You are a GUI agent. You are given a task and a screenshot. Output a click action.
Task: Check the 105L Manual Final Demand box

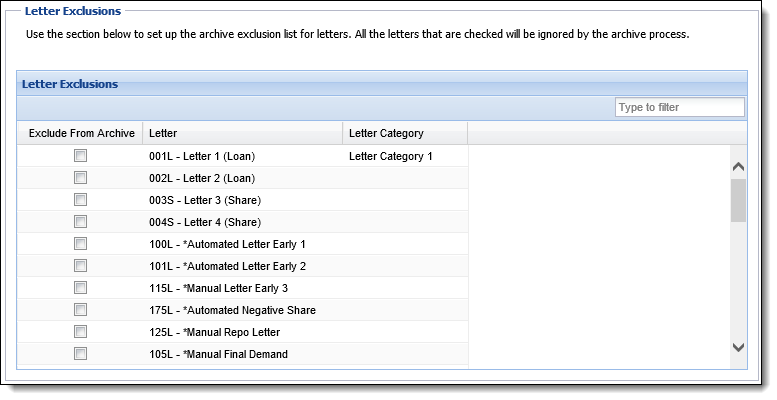click(80, 353)
